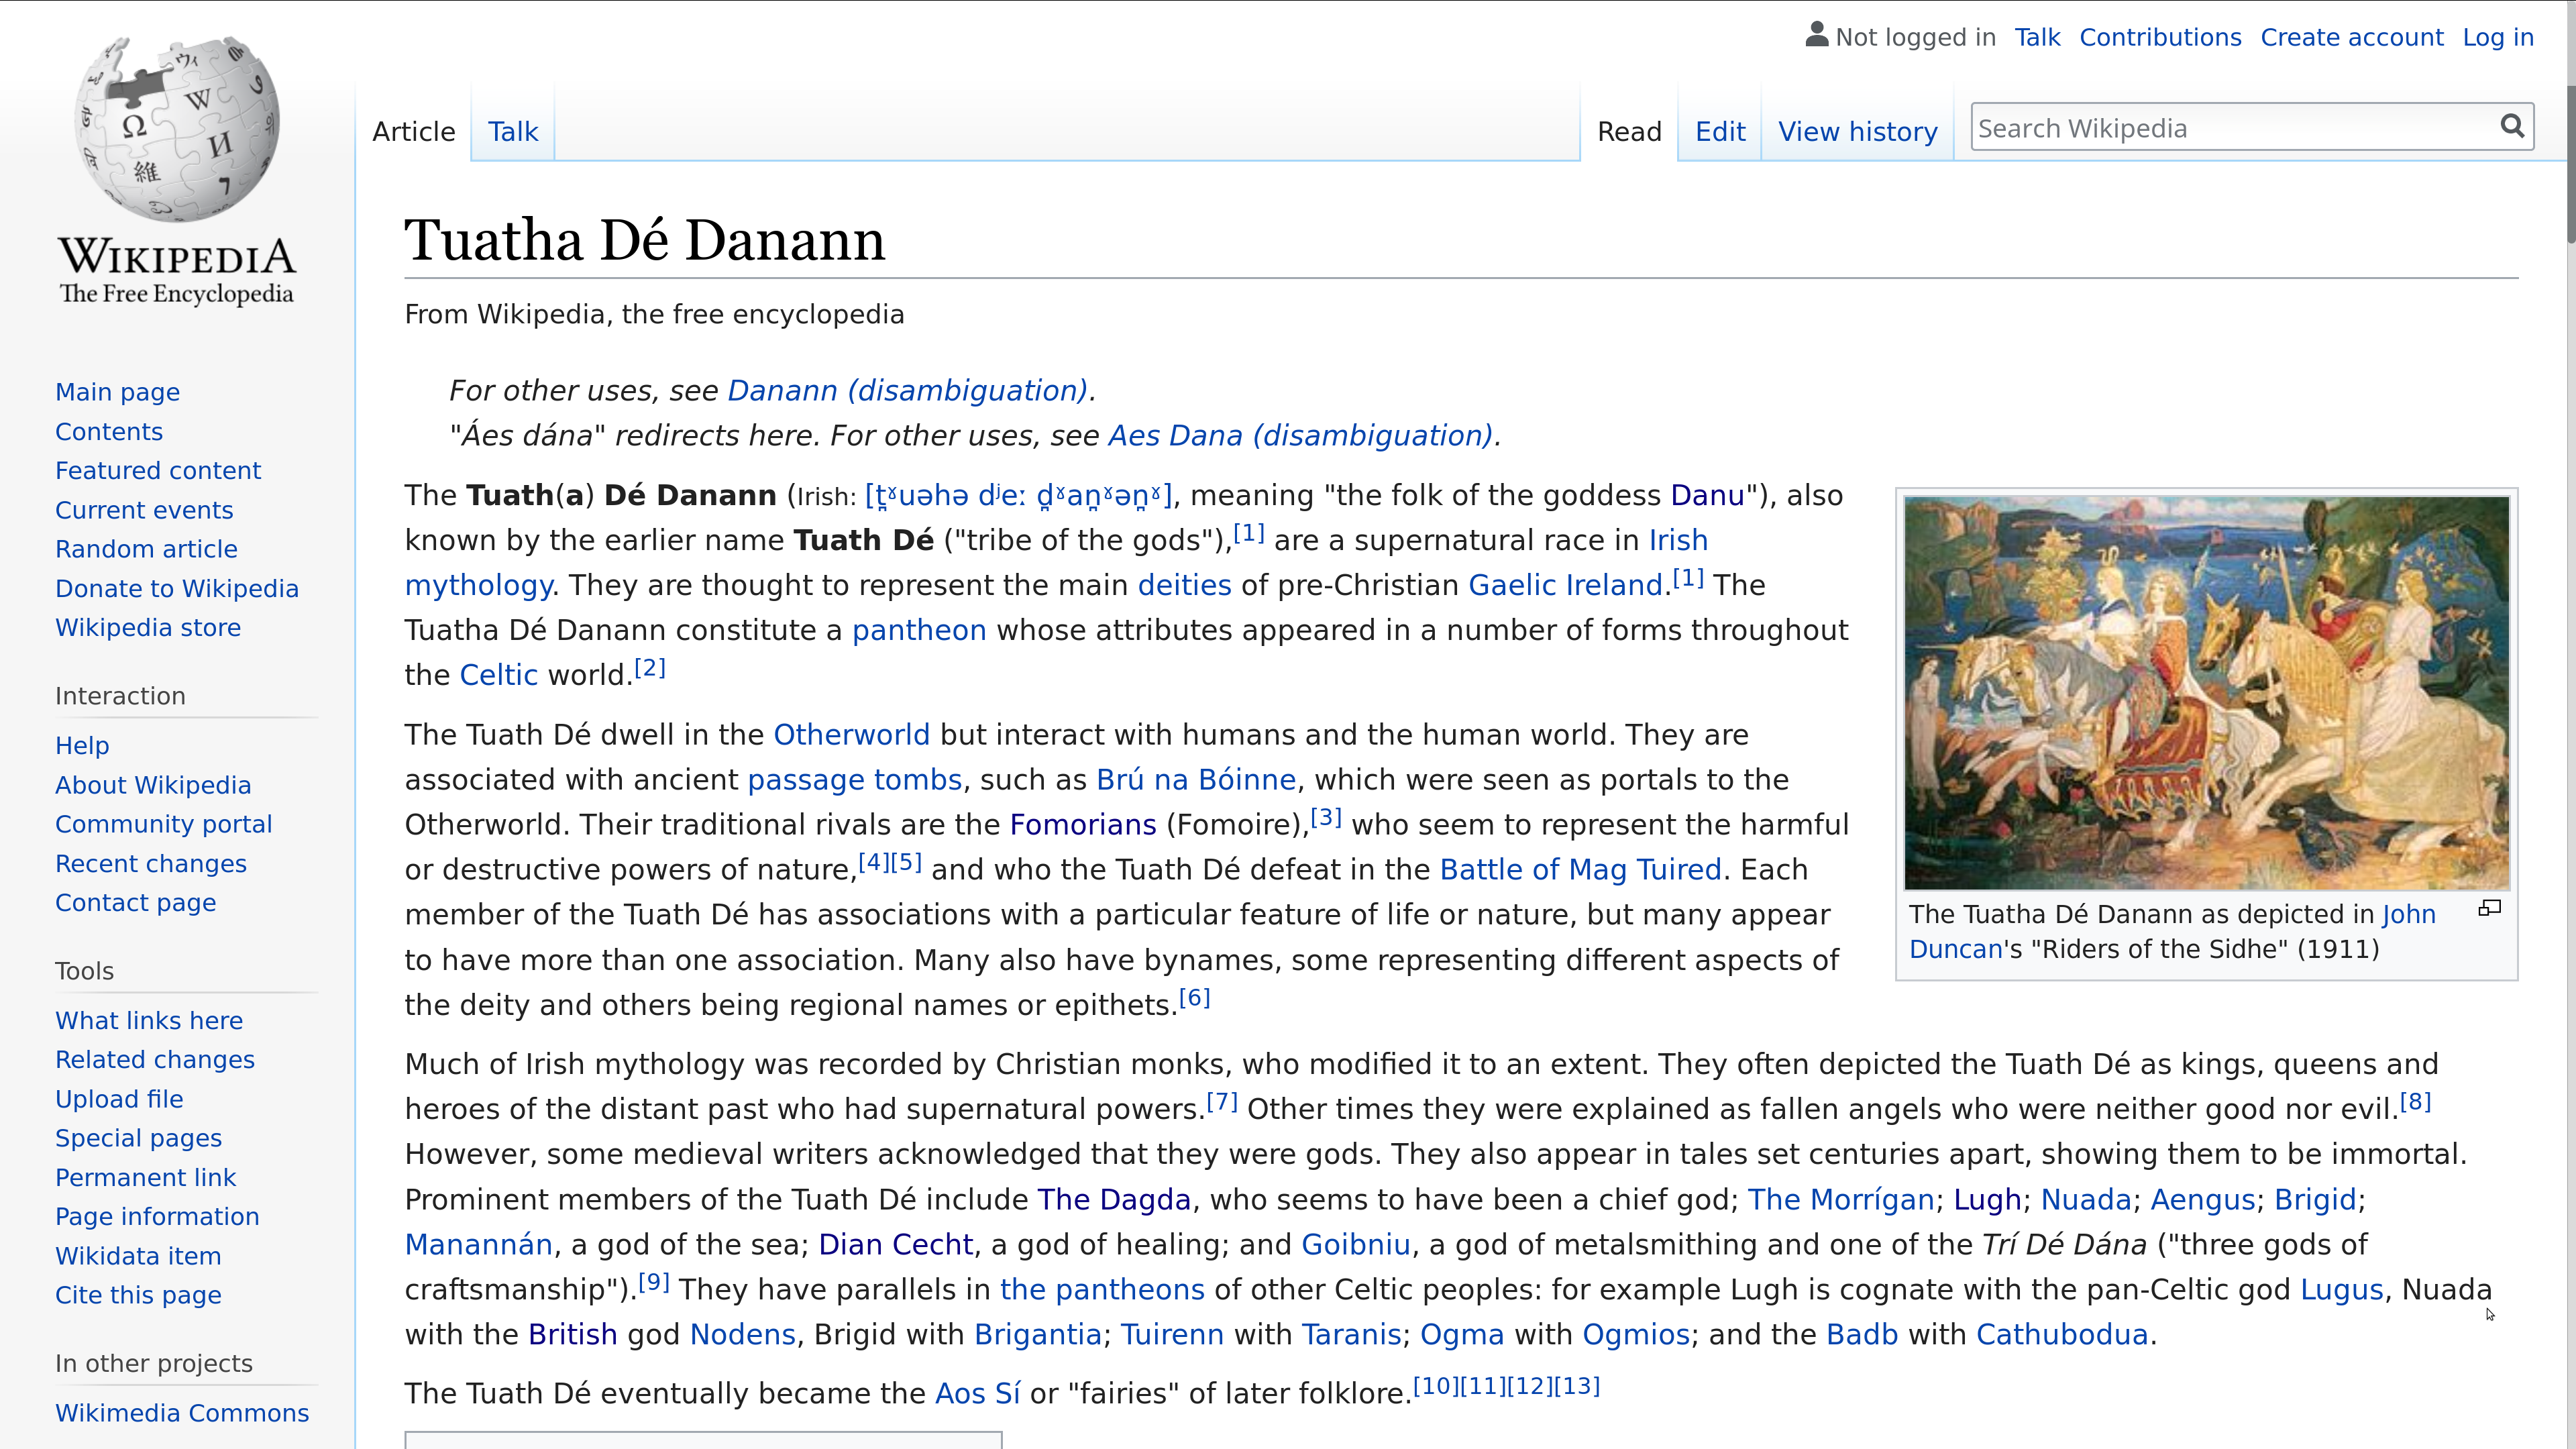Click the Irish IPA pronunciation link
The width and height of the screenshot is (2576, 1449).
pos(1018,496)
